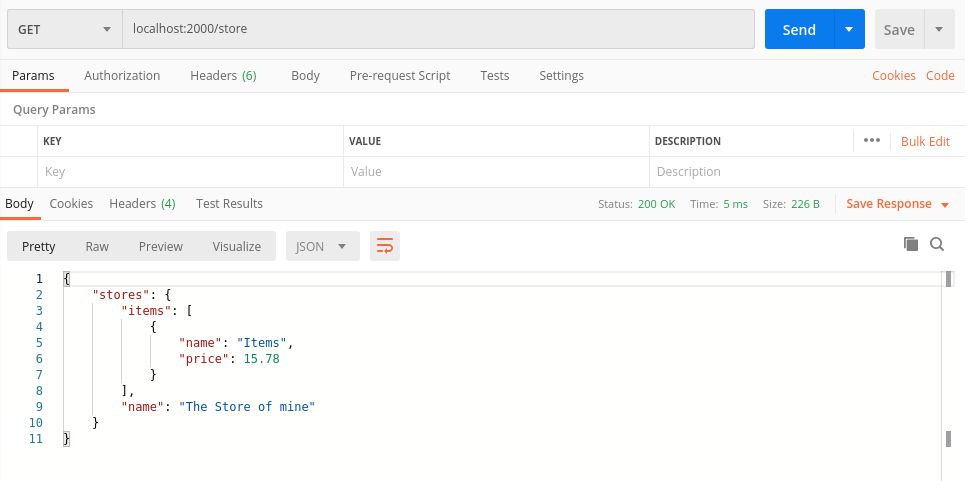
Task: Open the Test Results tab
Action: tap(229, 204)
